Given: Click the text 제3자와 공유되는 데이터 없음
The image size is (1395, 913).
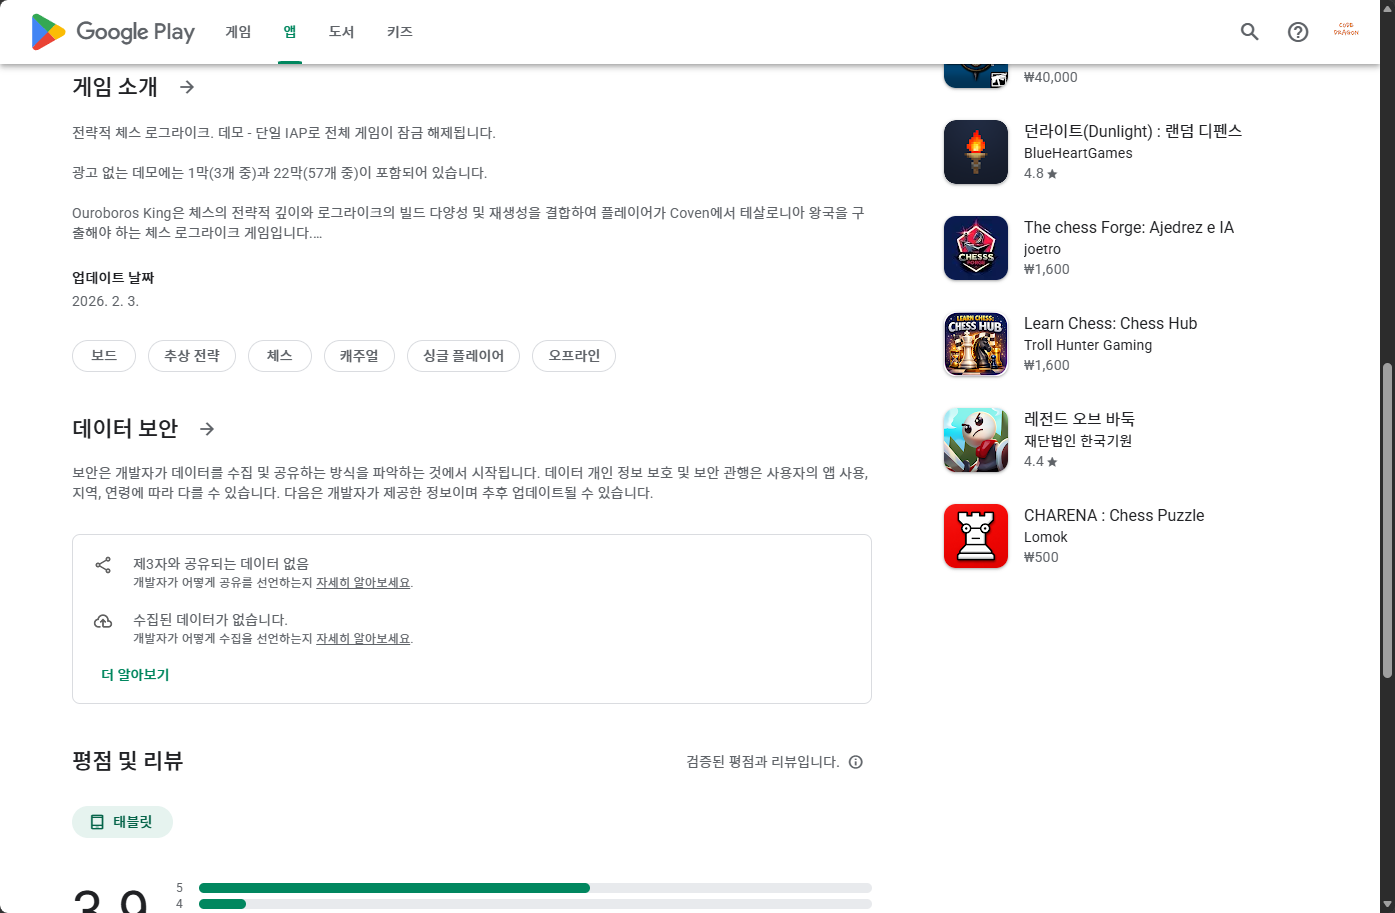Looking at the screenshot, I should (x=221, y=564).
